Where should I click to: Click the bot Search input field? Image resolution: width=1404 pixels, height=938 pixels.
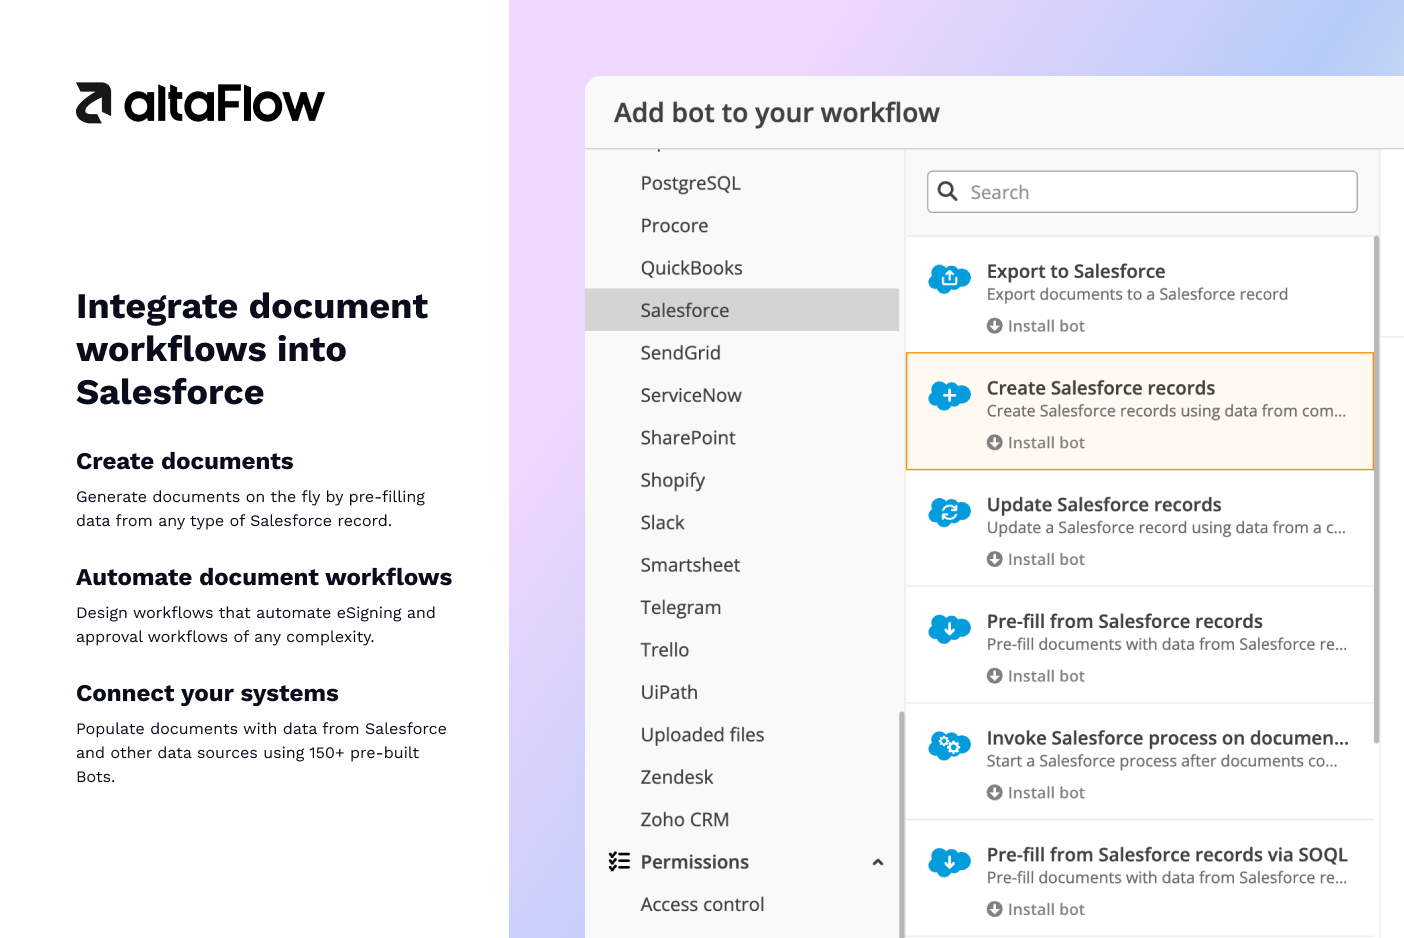1142,192
